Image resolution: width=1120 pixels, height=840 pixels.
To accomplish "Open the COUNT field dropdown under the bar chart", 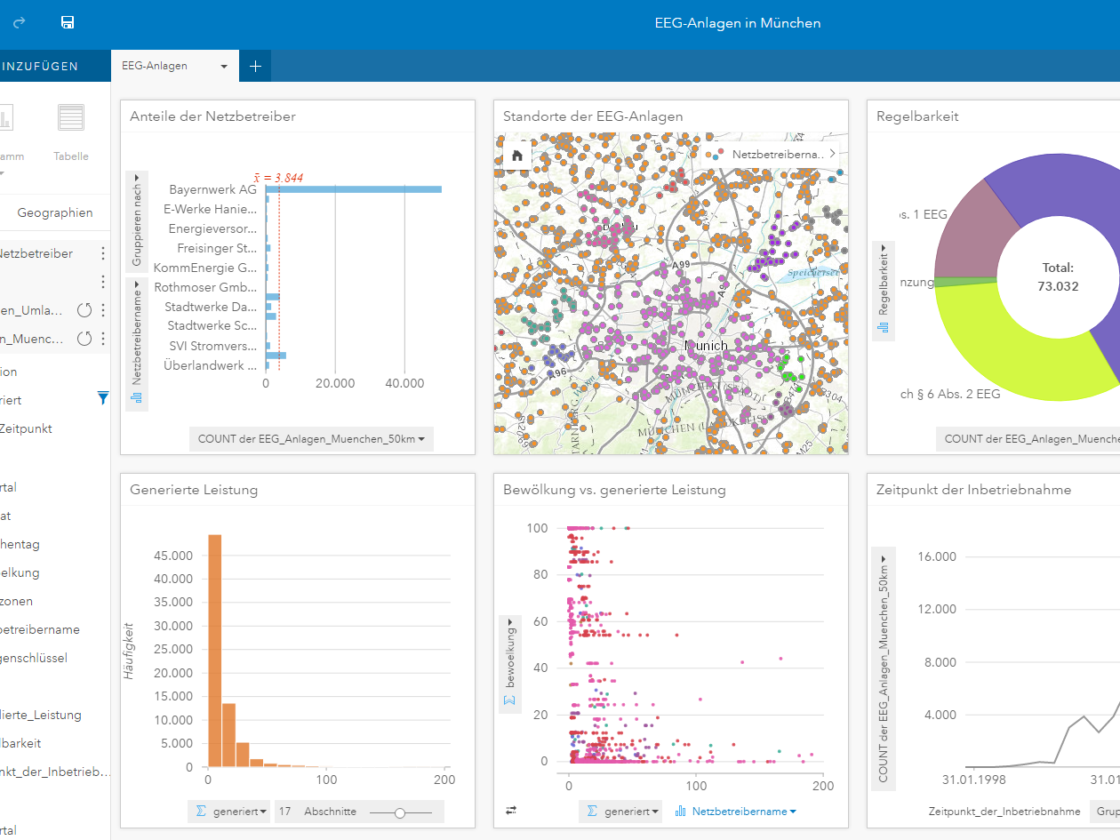I will 310,438.
